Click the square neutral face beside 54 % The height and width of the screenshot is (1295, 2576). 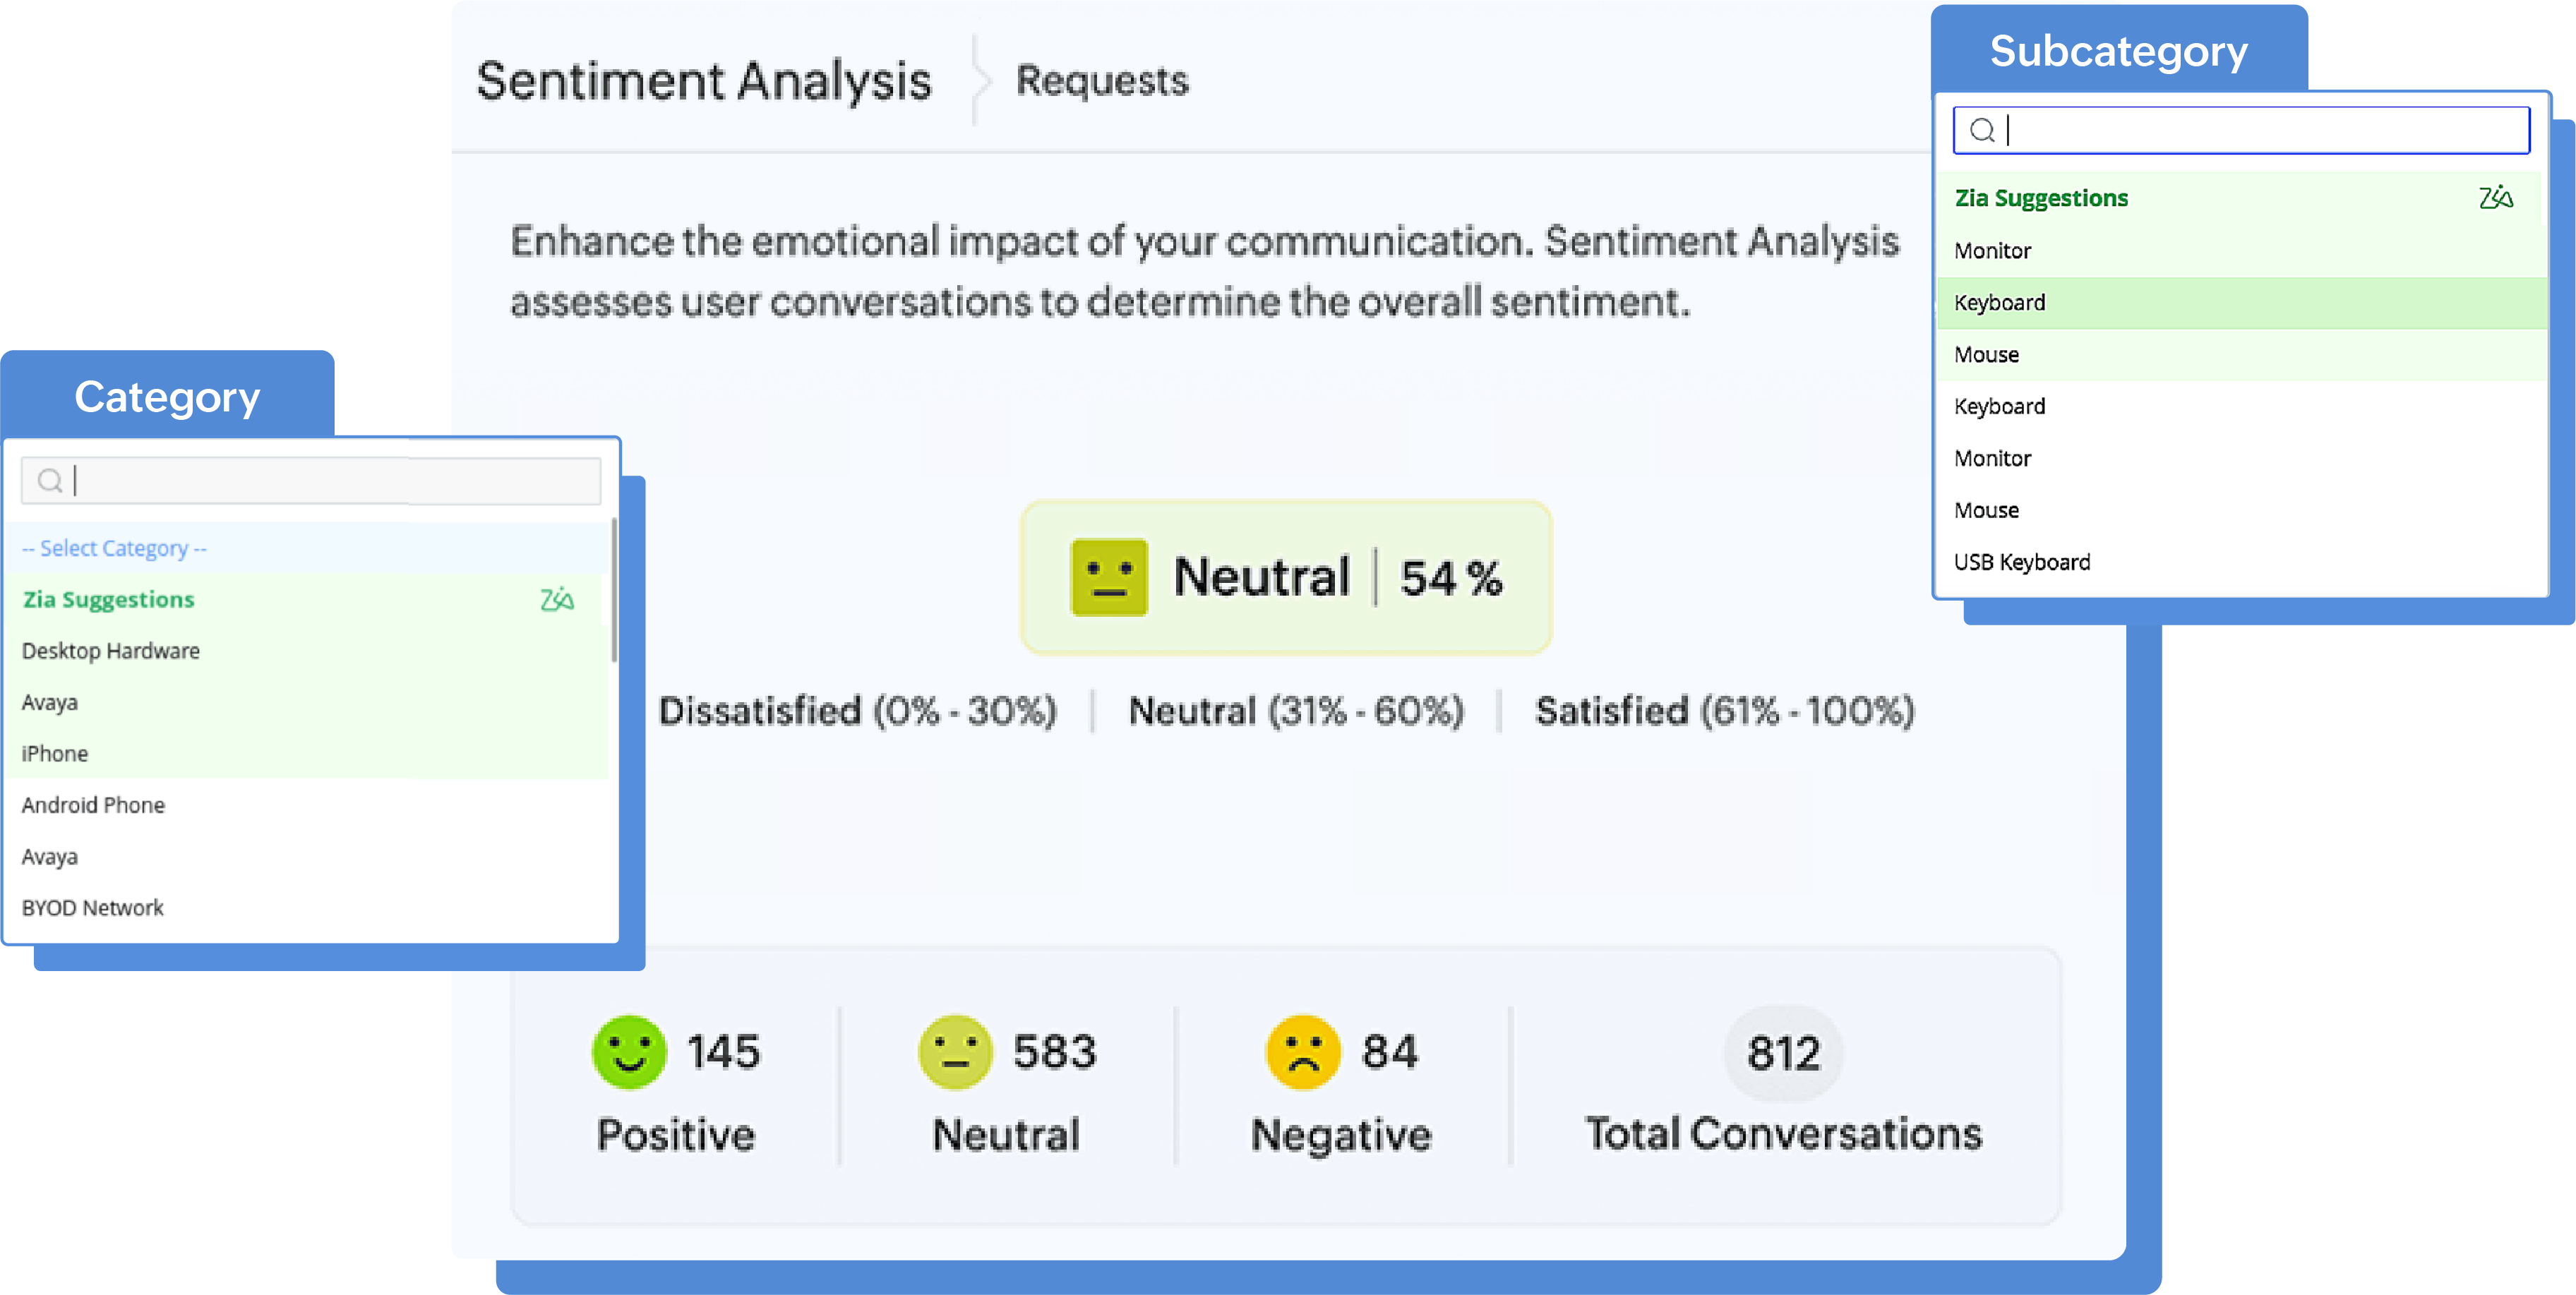1108,578
